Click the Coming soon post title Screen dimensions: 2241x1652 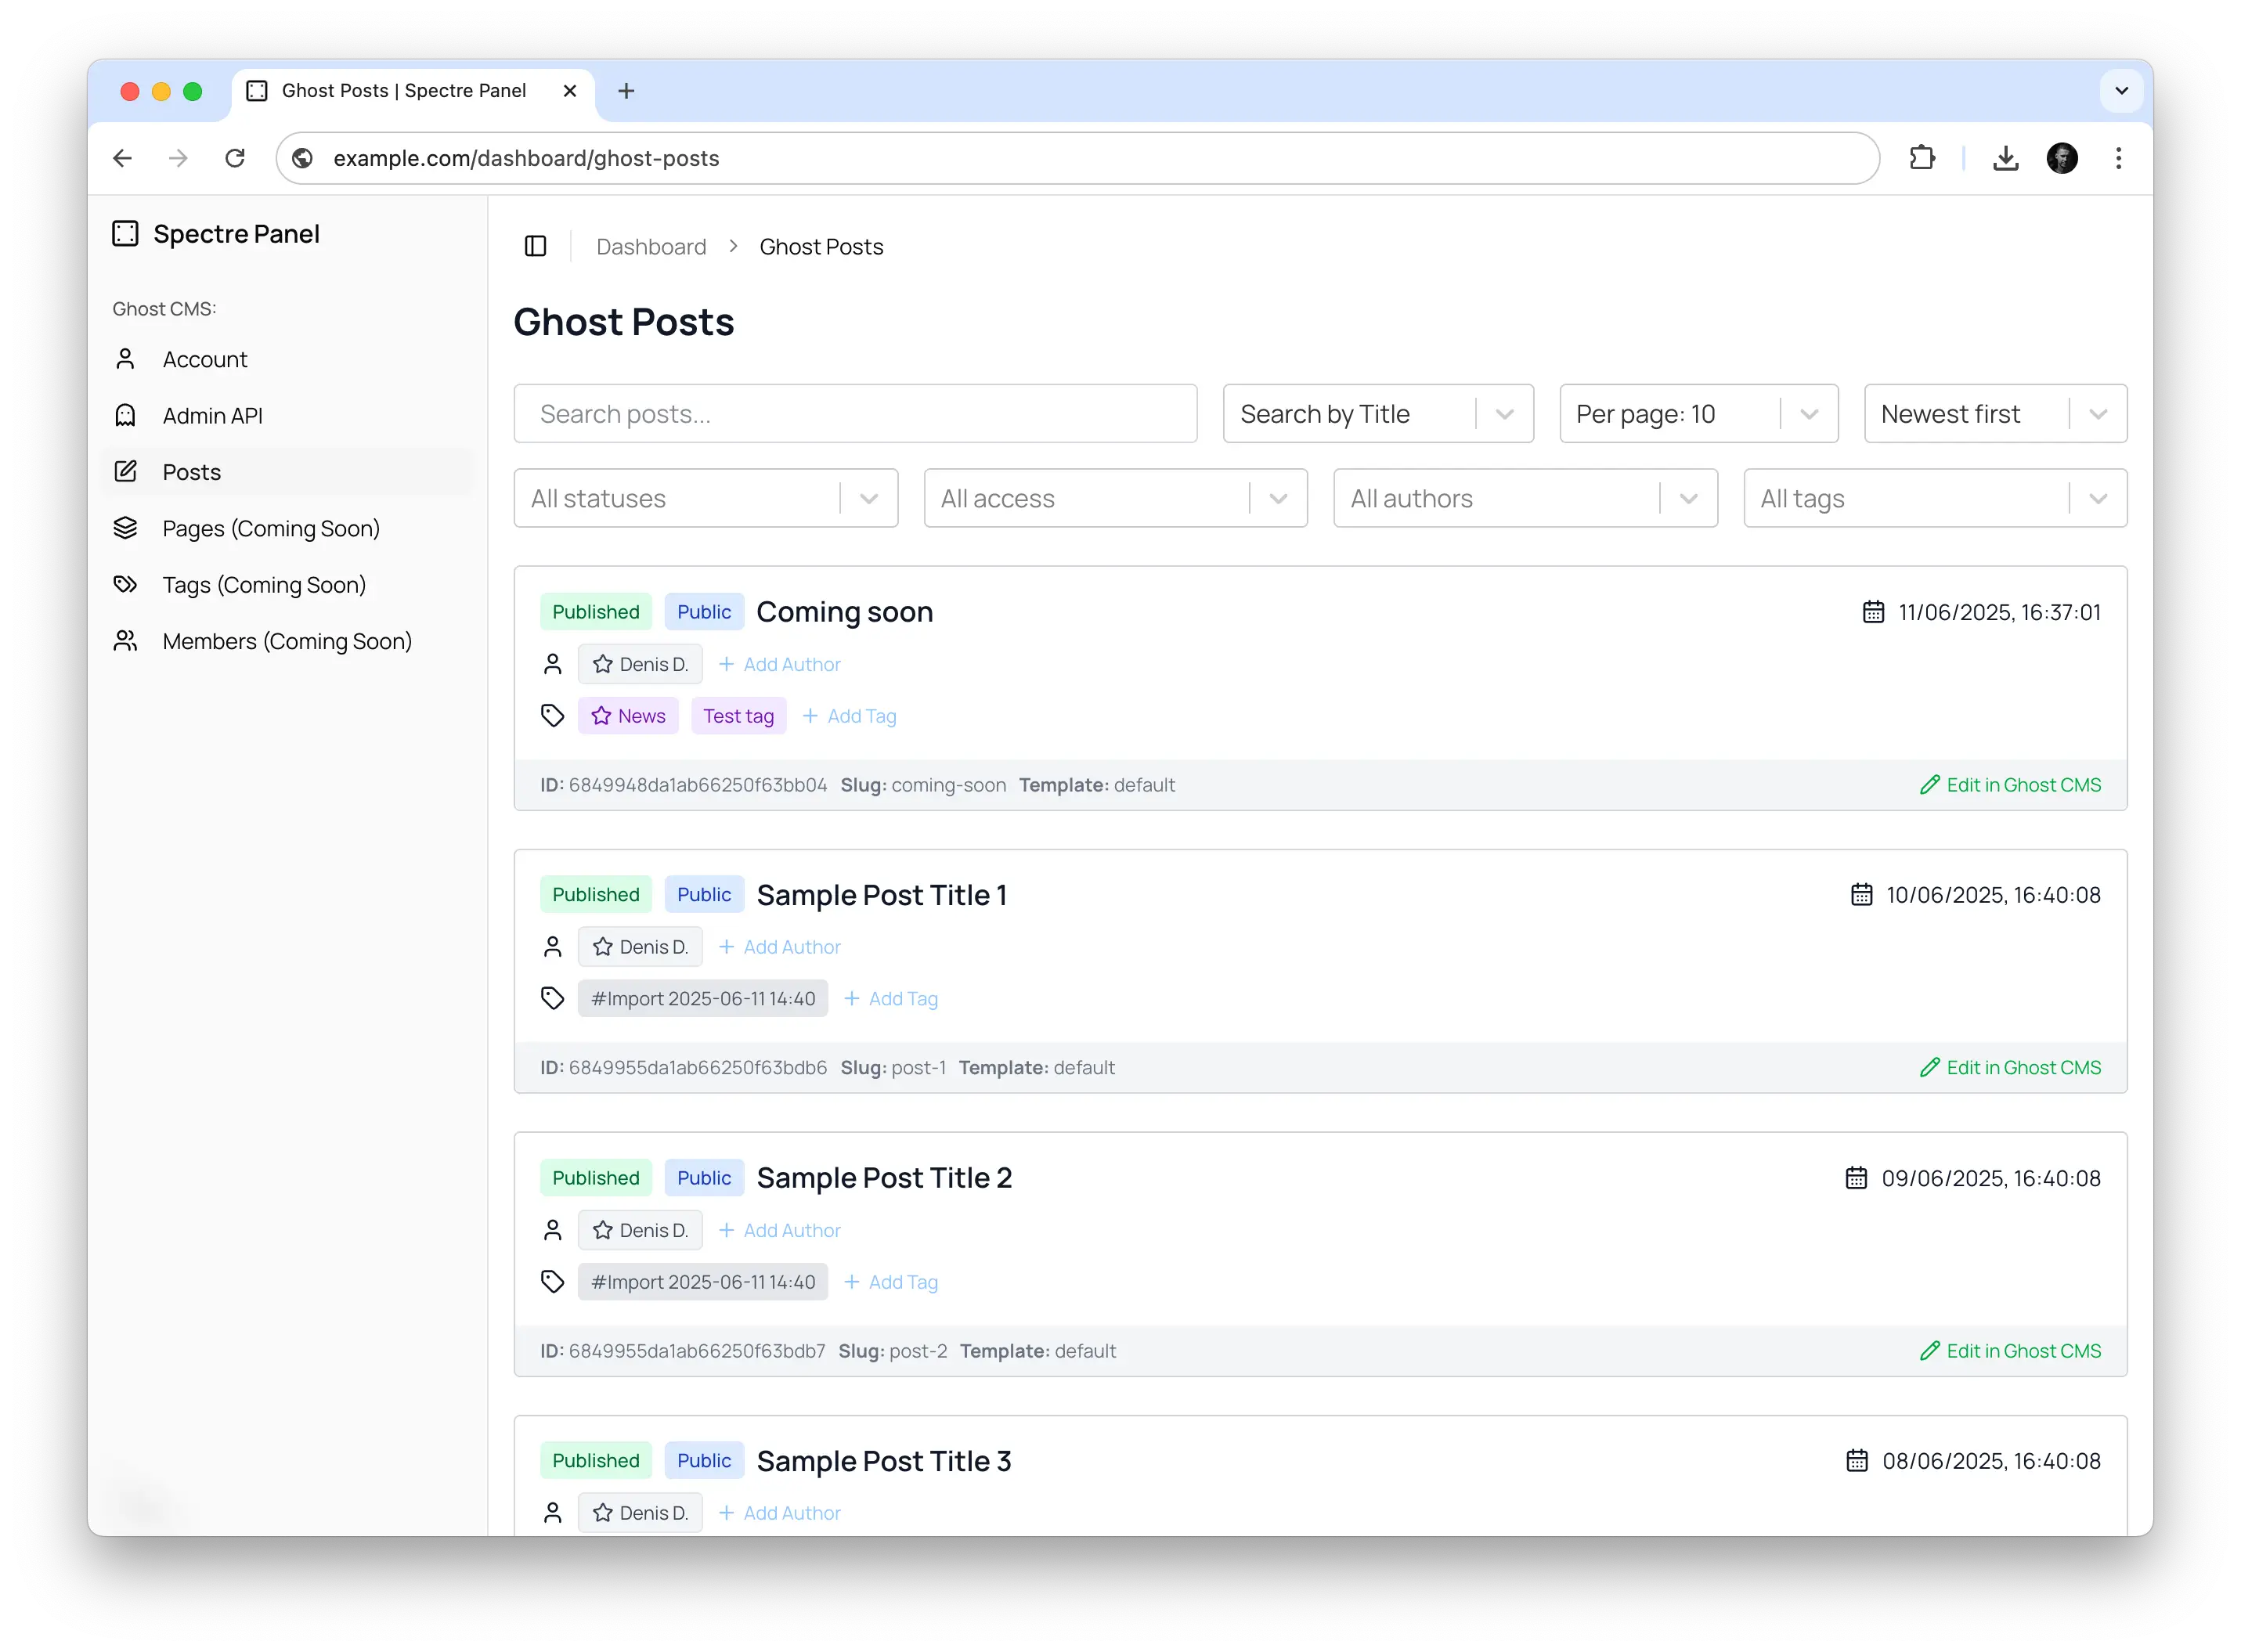pos(844,612)
